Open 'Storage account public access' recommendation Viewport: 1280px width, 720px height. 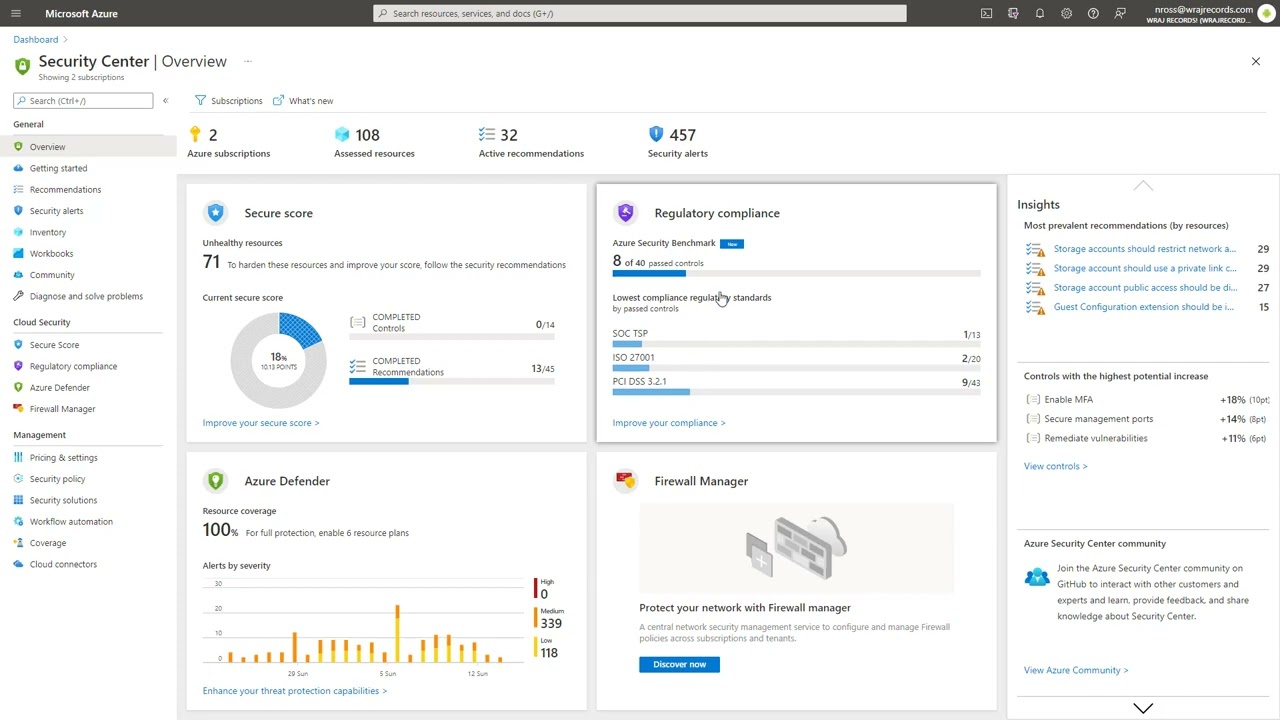pos(1145,288)
